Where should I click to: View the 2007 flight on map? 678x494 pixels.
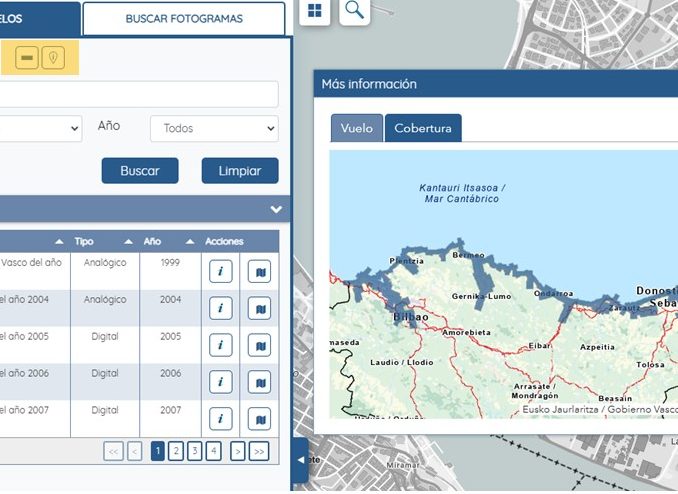259,418
